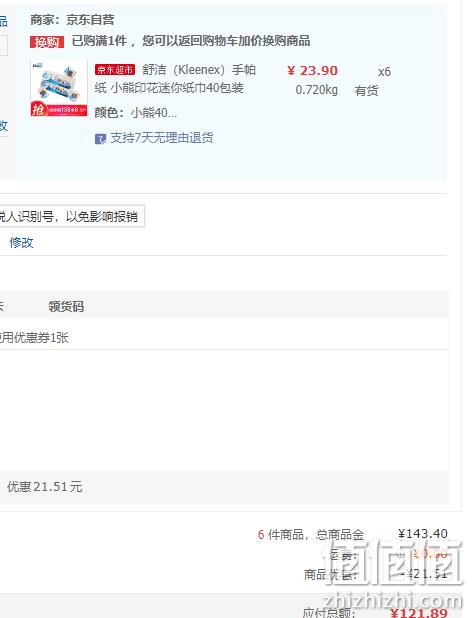Click the red 换购 badge
Screen dimensions: 472x618
point(46,41)
